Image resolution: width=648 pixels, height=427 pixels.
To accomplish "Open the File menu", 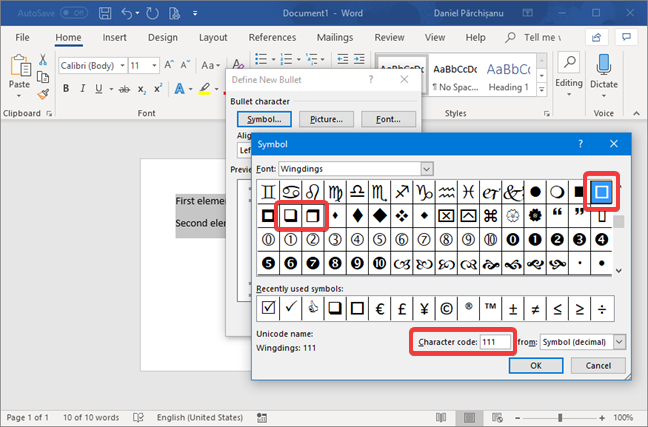I will 22,38.
